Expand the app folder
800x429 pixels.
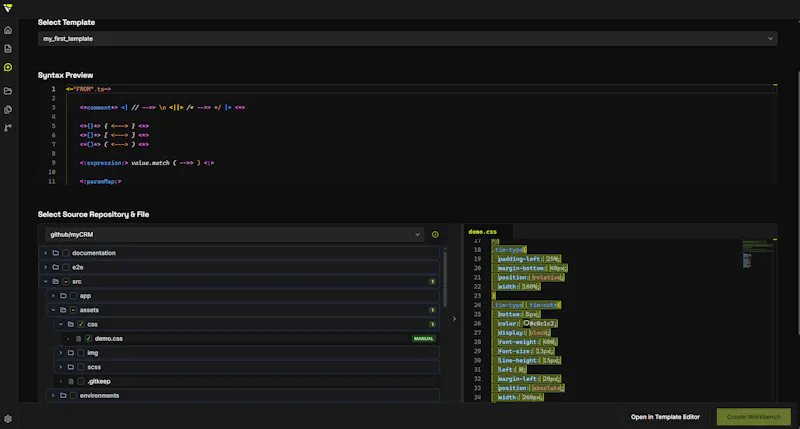pos(53,296)
